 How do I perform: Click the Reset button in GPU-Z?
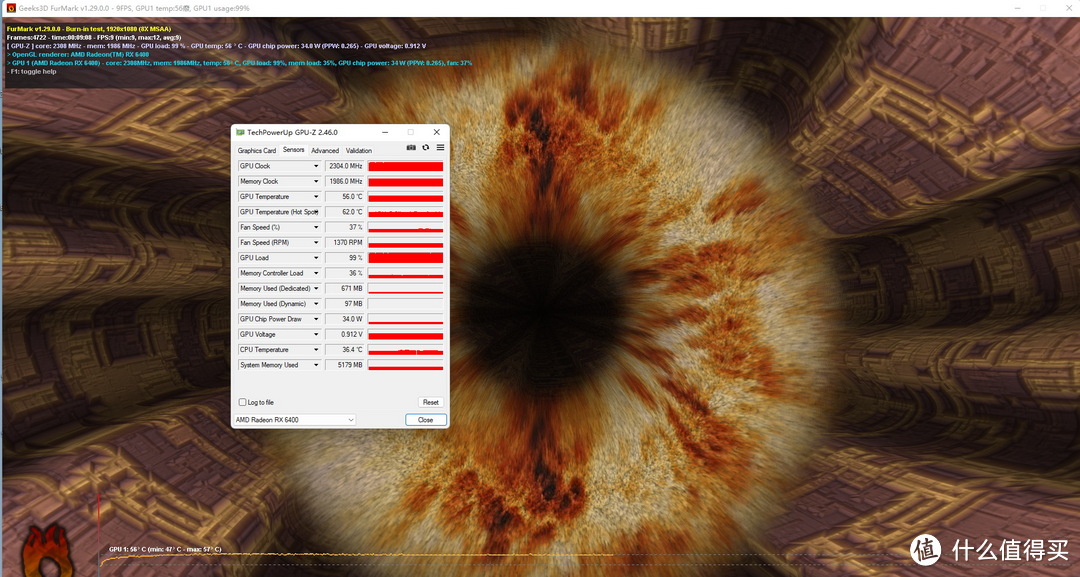tap(430, 402)
